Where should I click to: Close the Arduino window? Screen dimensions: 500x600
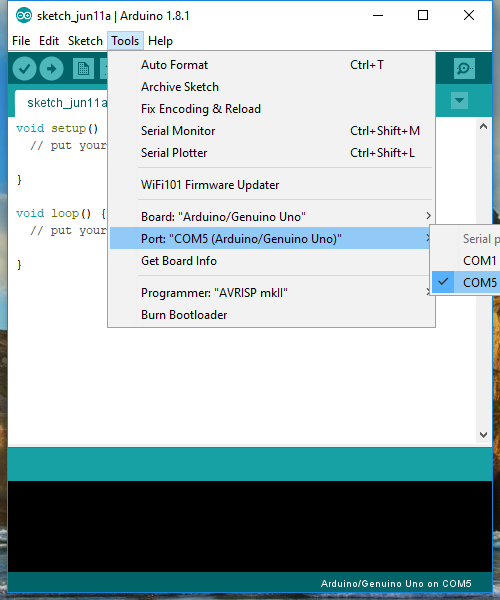coord(469,16)
